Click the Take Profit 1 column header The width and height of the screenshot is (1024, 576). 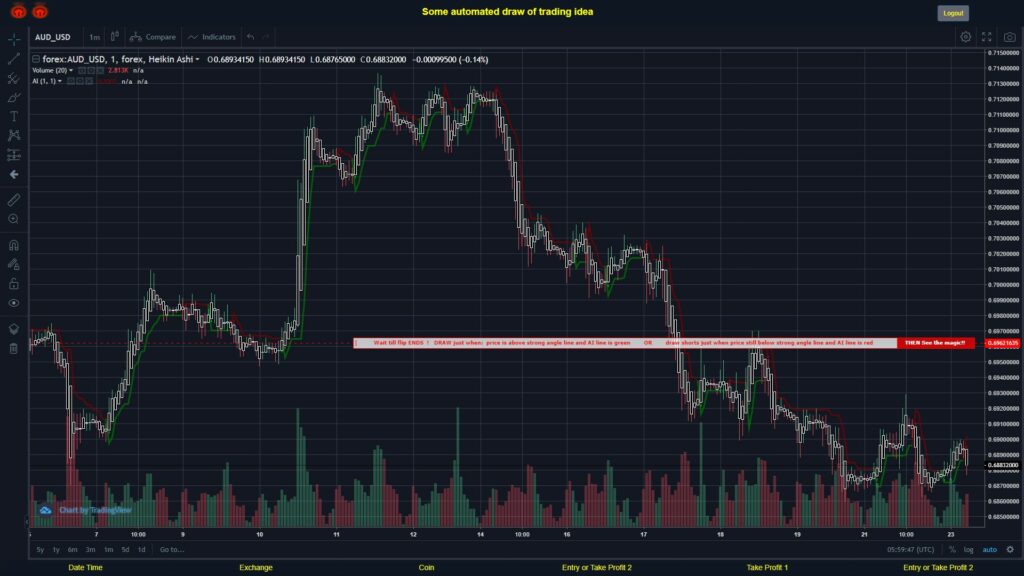[x=767, y=568]
